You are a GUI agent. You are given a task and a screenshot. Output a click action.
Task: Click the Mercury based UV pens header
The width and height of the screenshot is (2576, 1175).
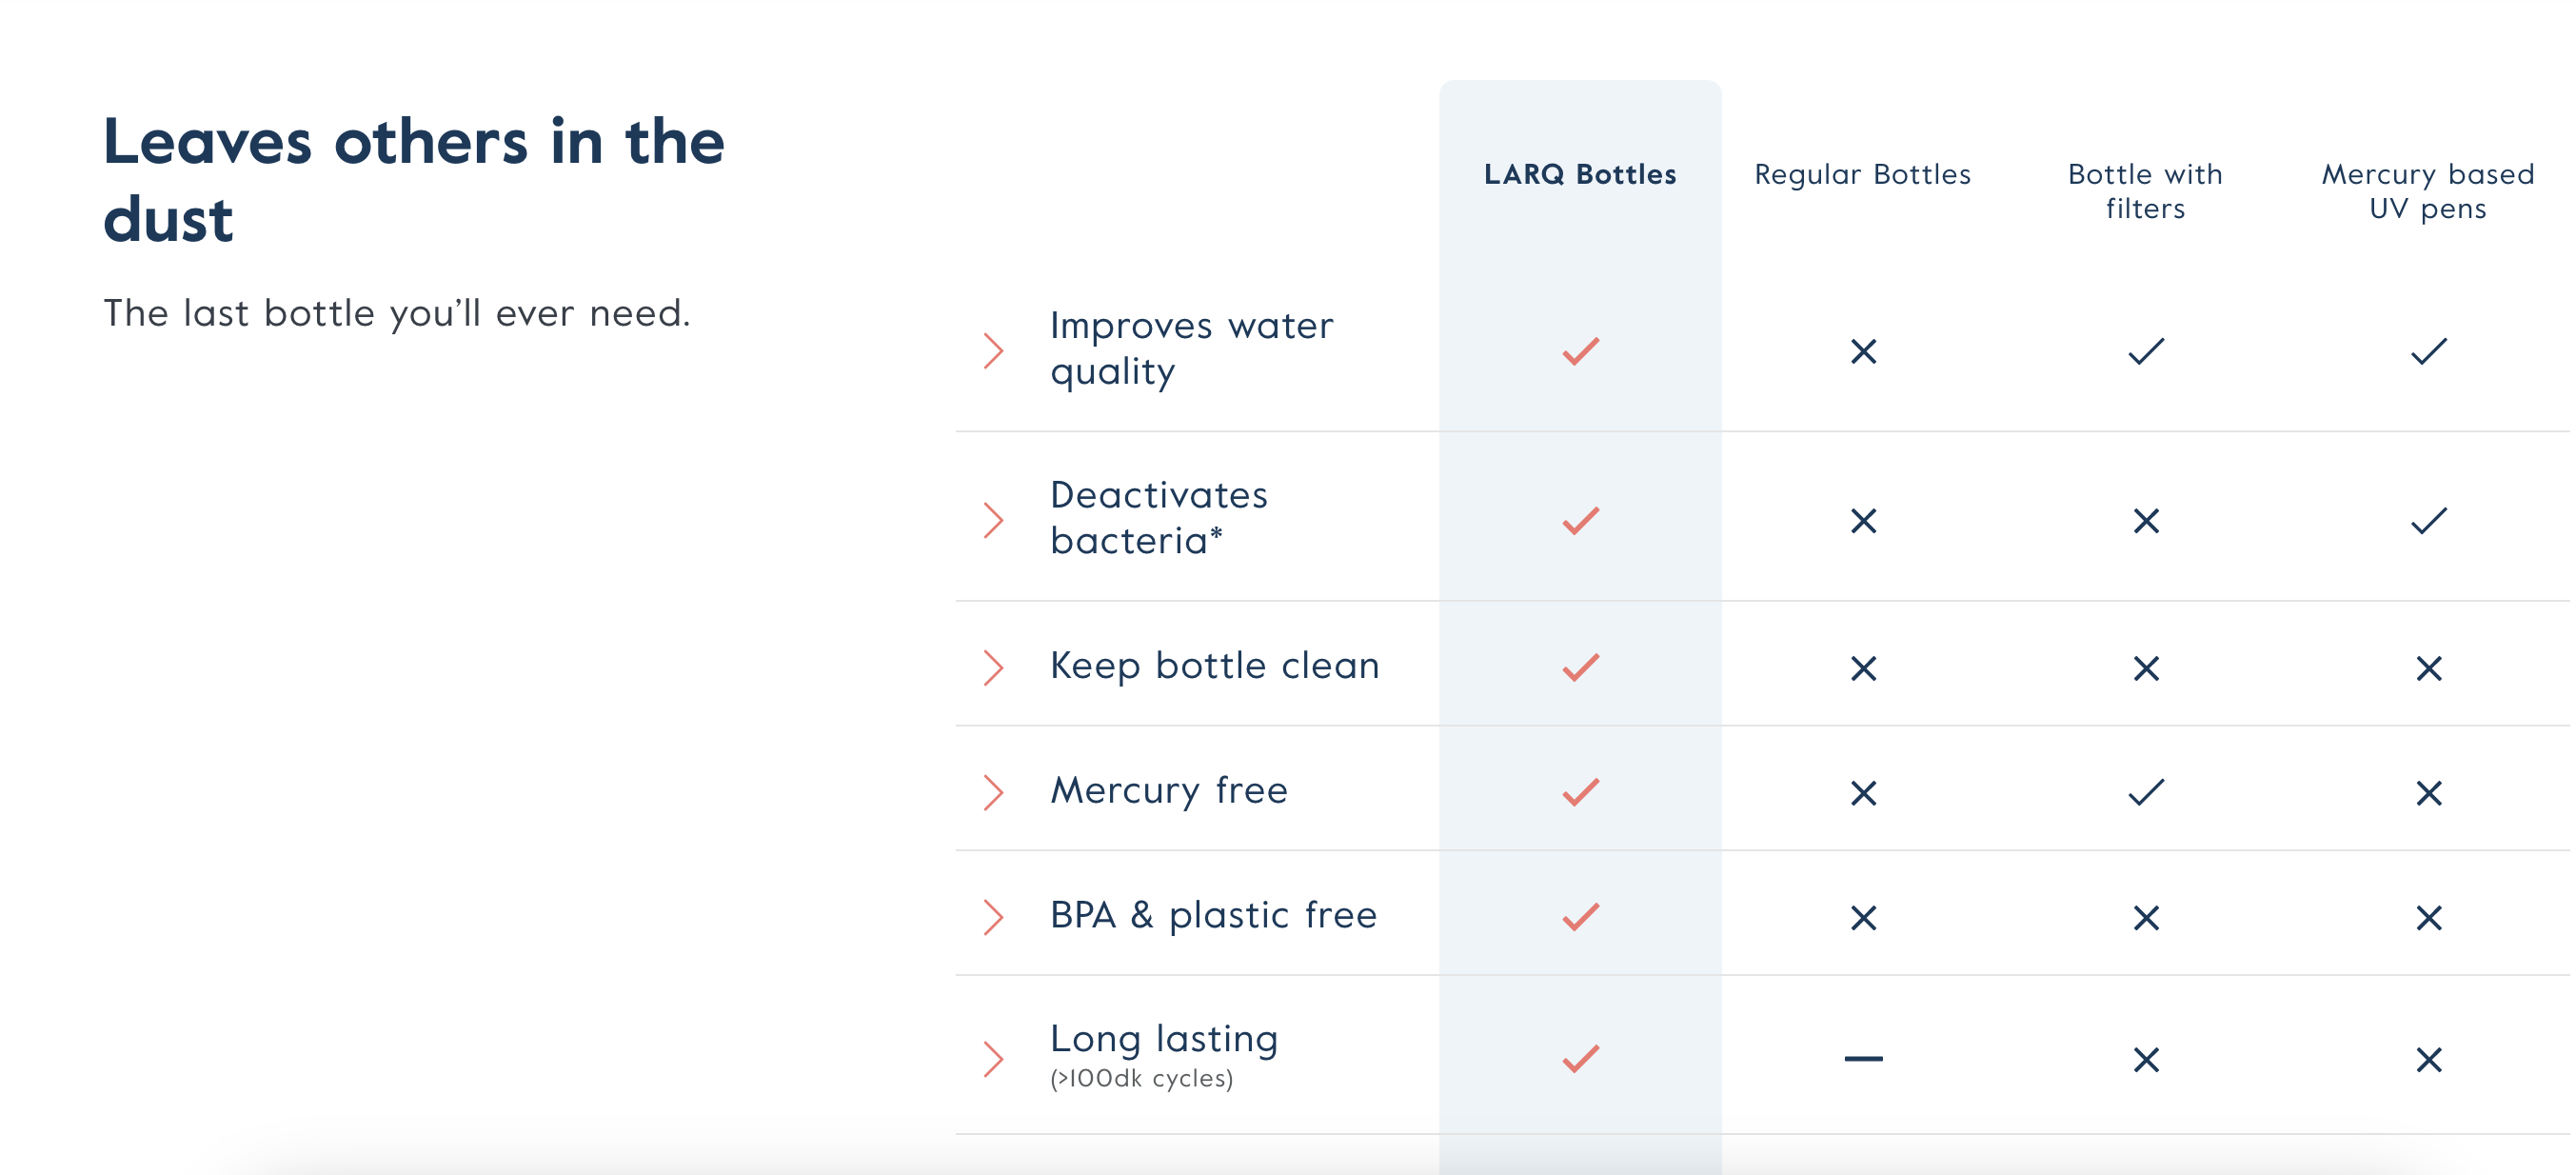2429,191
